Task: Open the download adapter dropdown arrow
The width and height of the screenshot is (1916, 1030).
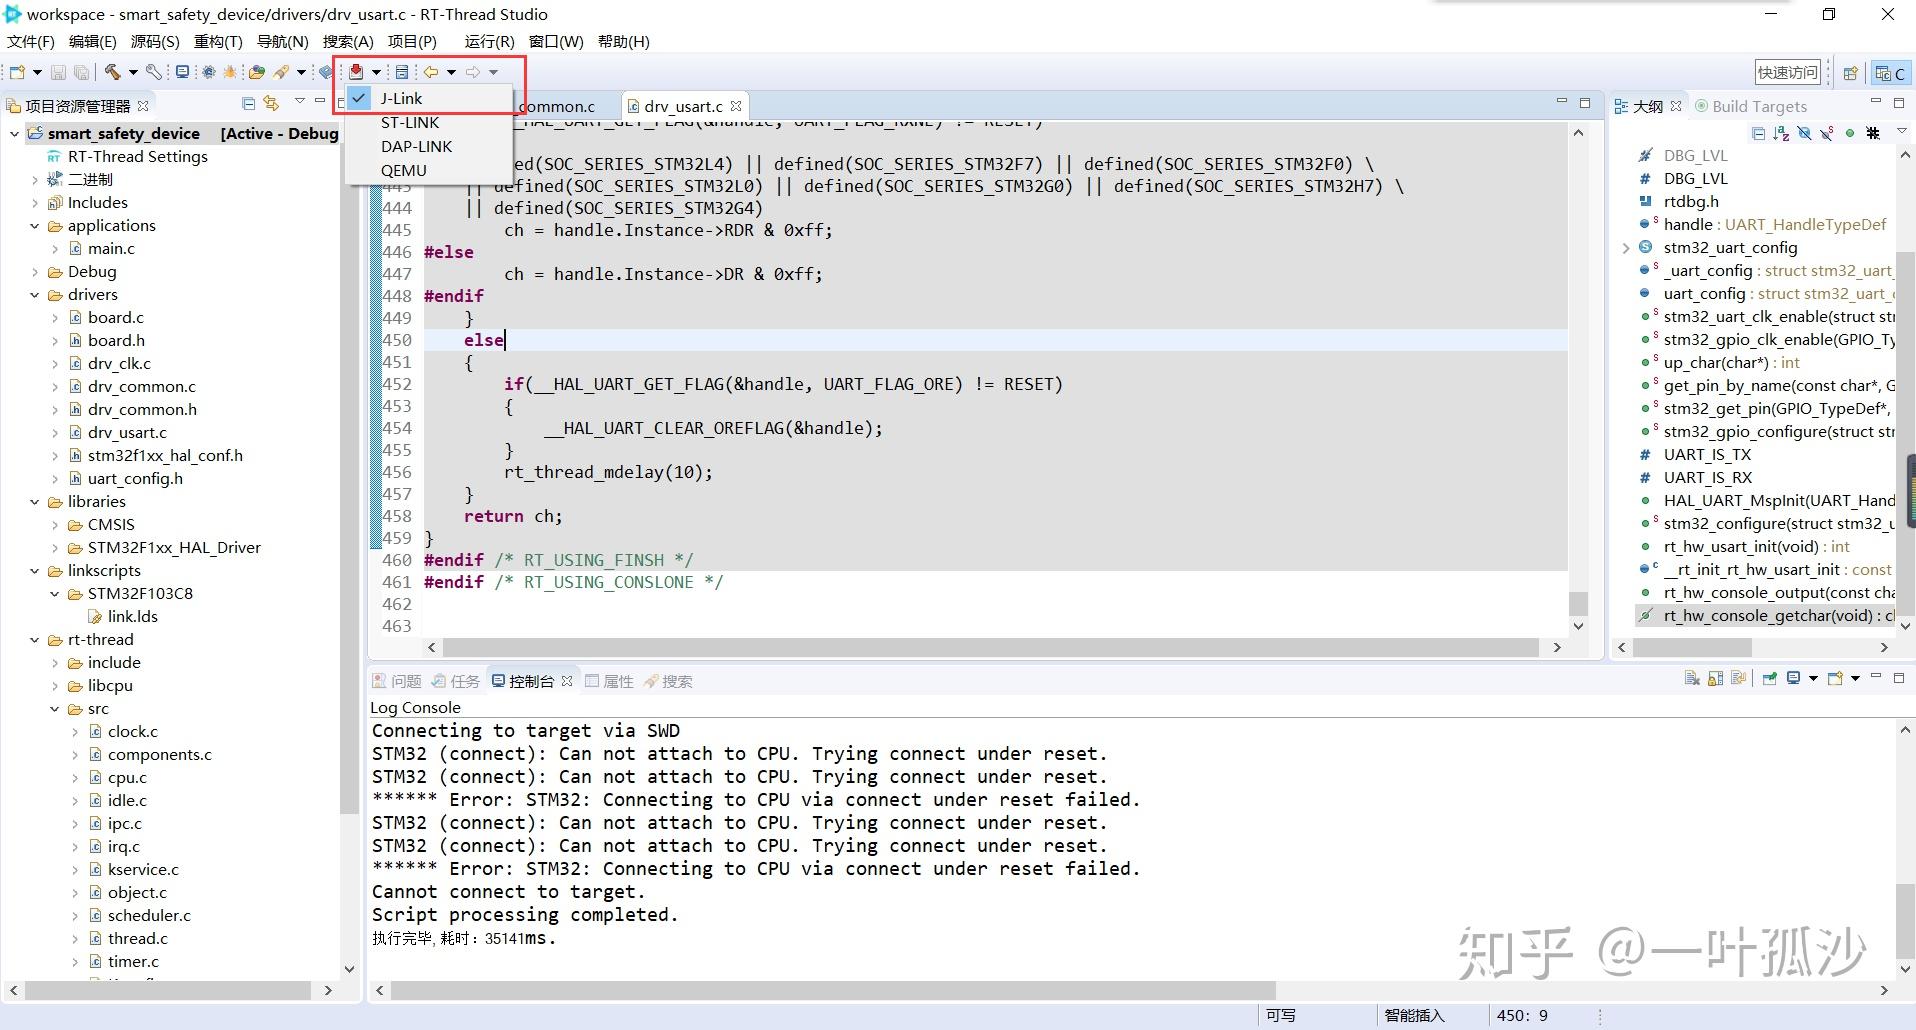Action: (376, 72)
